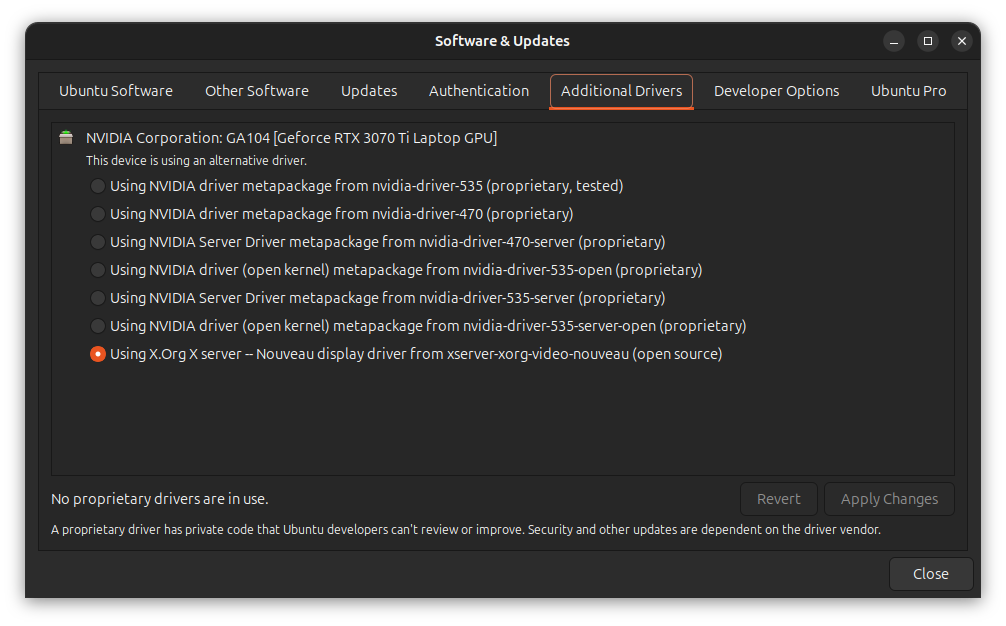Close the Software & Updates dialog
Image resolution: width=1006 pixels, height=626 pixels.
click(x=931, y=574)
